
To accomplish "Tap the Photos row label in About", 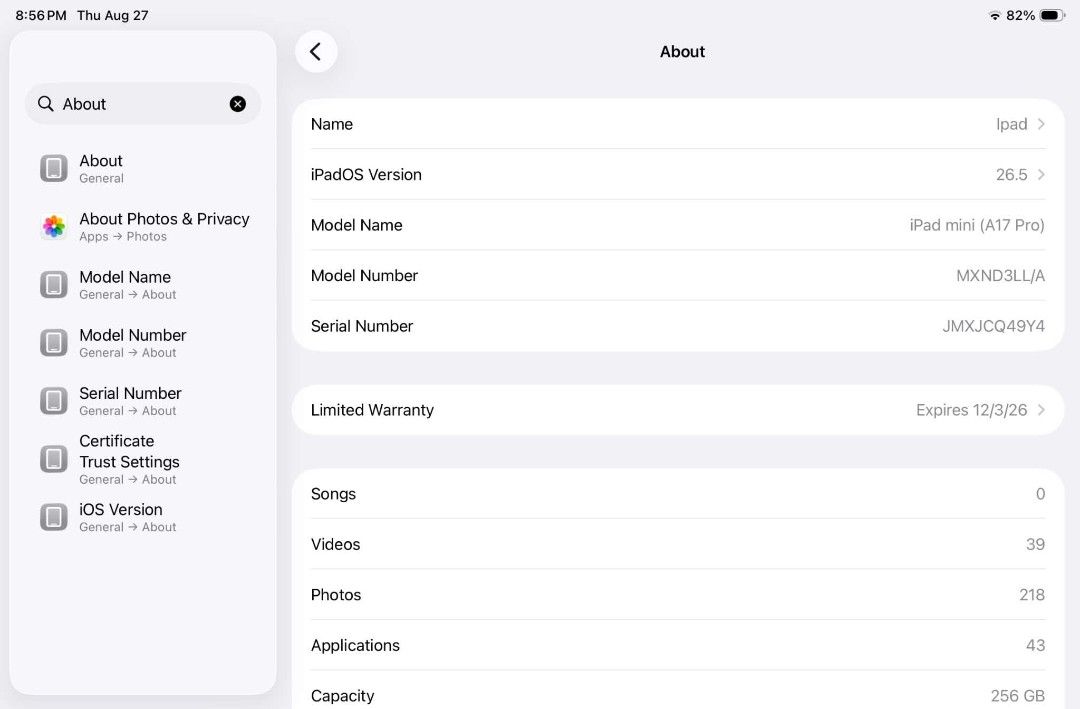I will [336, 595].
